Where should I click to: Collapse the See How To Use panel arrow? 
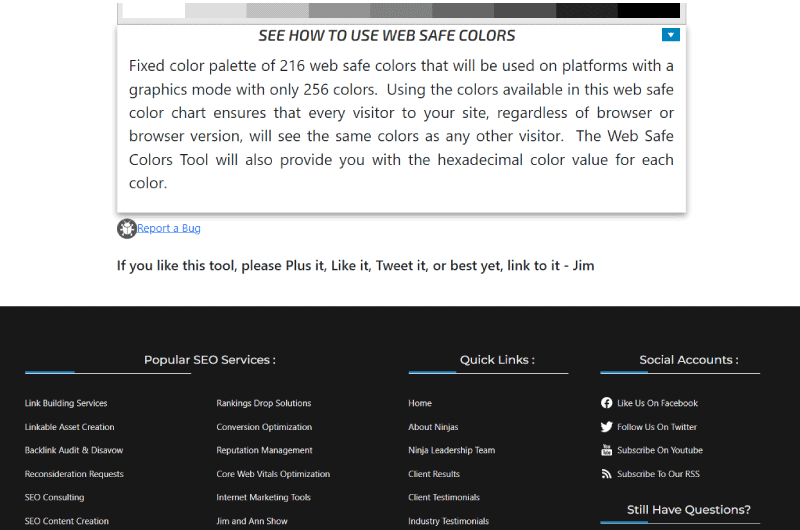(x=670, y=35)
